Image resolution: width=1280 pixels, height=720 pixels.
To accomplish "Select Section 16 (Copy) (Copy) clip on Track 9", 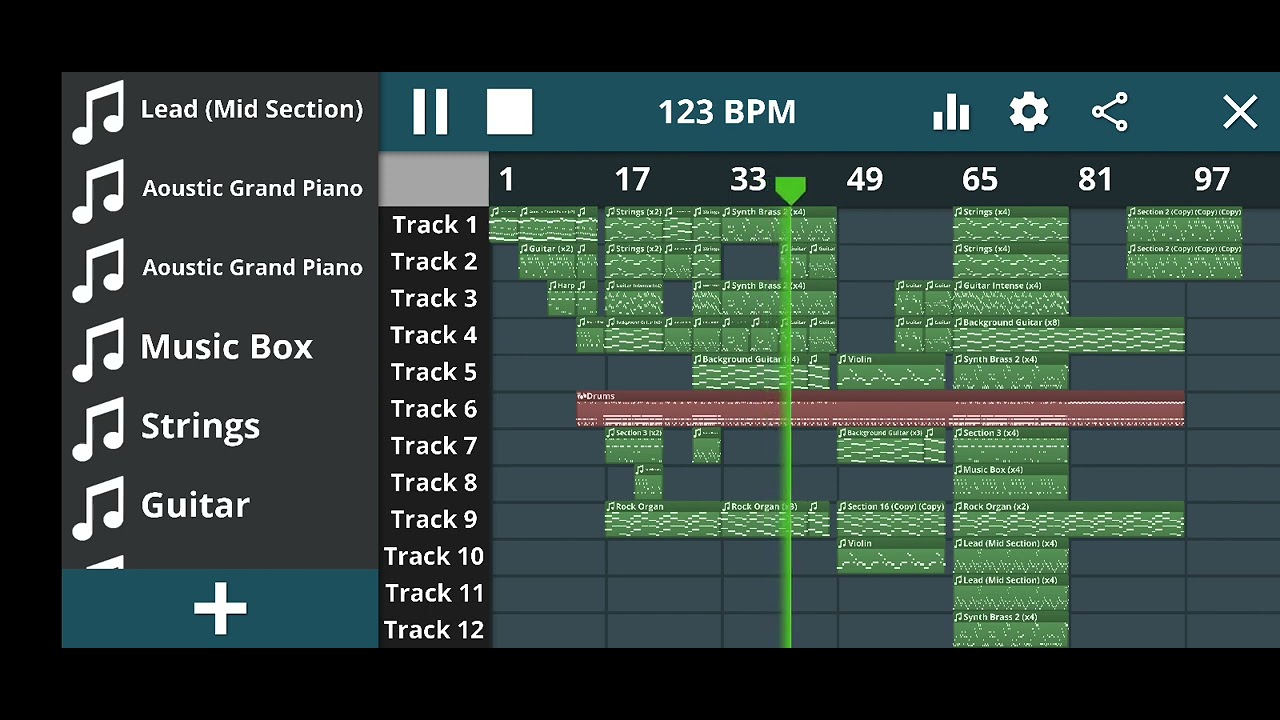I will coord(890,520).
